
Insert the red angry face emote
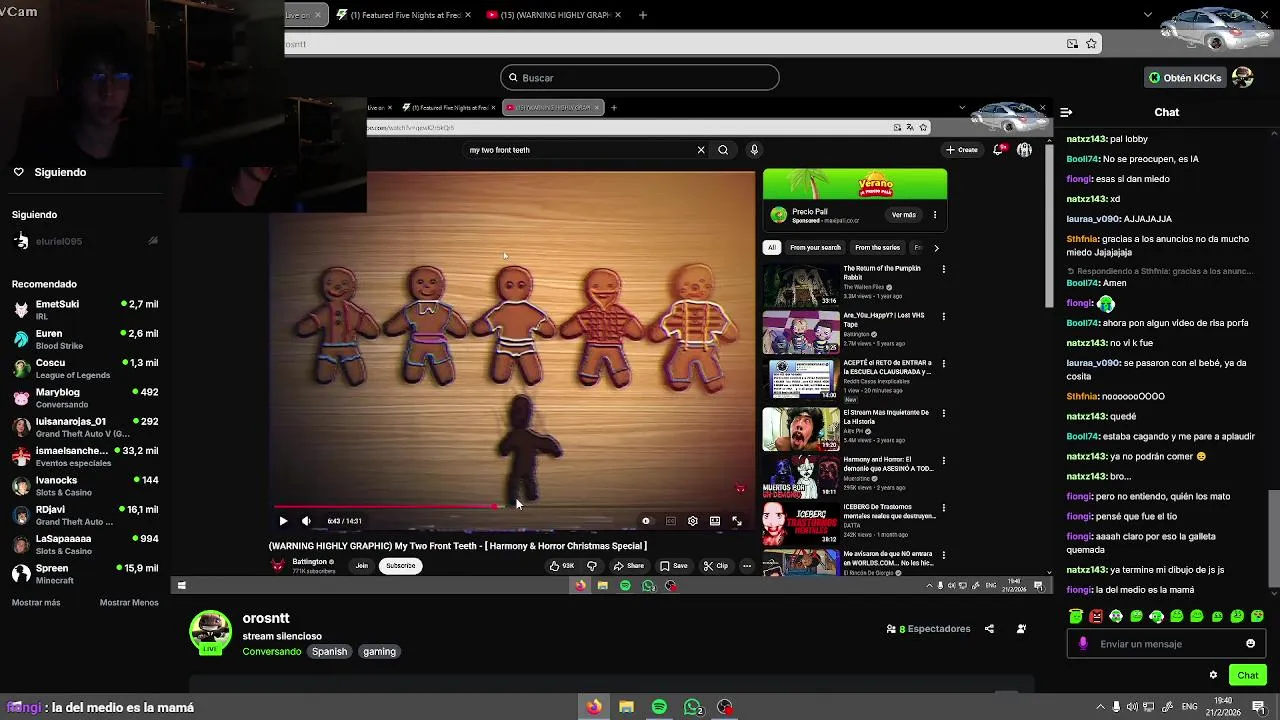pos(1096,617)
